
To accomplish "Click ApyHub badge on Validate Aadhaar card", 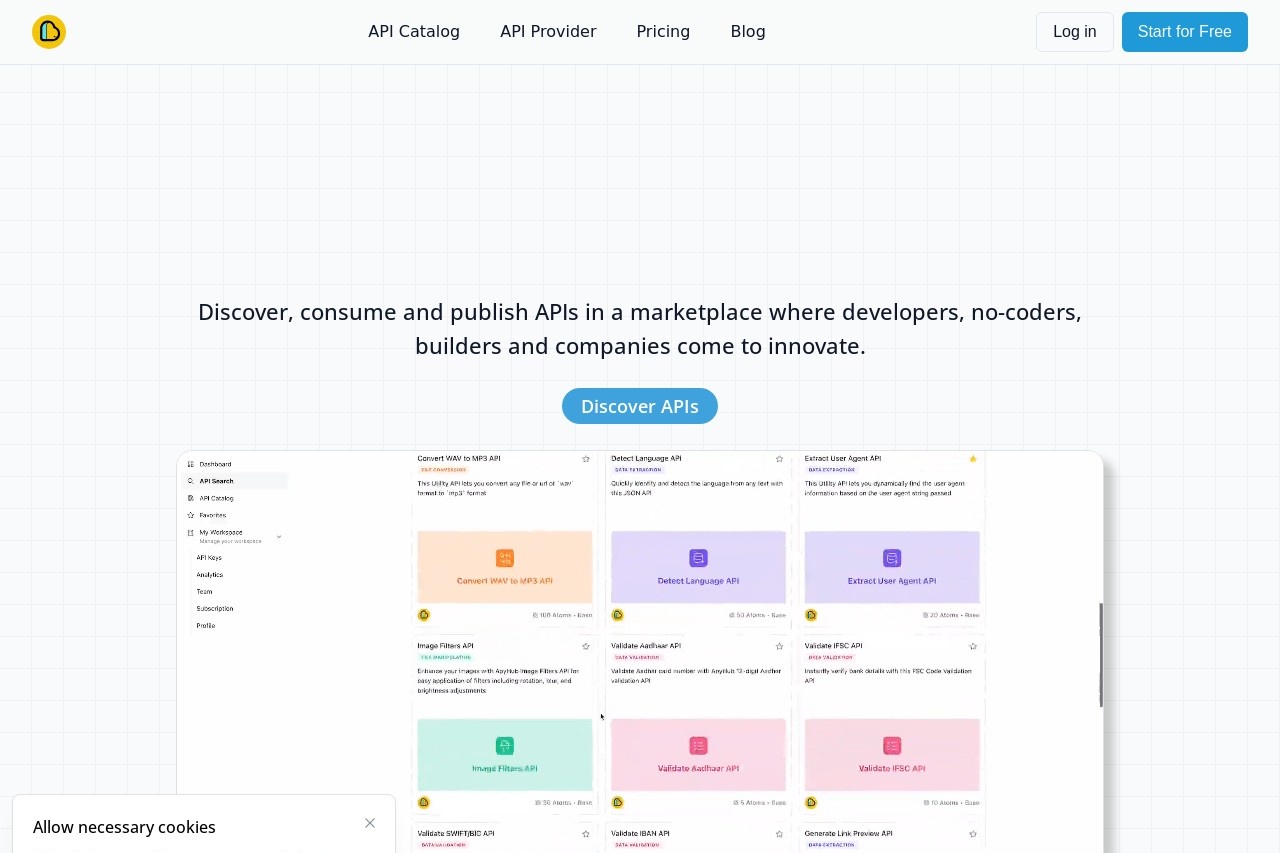I will click(617, 802).
